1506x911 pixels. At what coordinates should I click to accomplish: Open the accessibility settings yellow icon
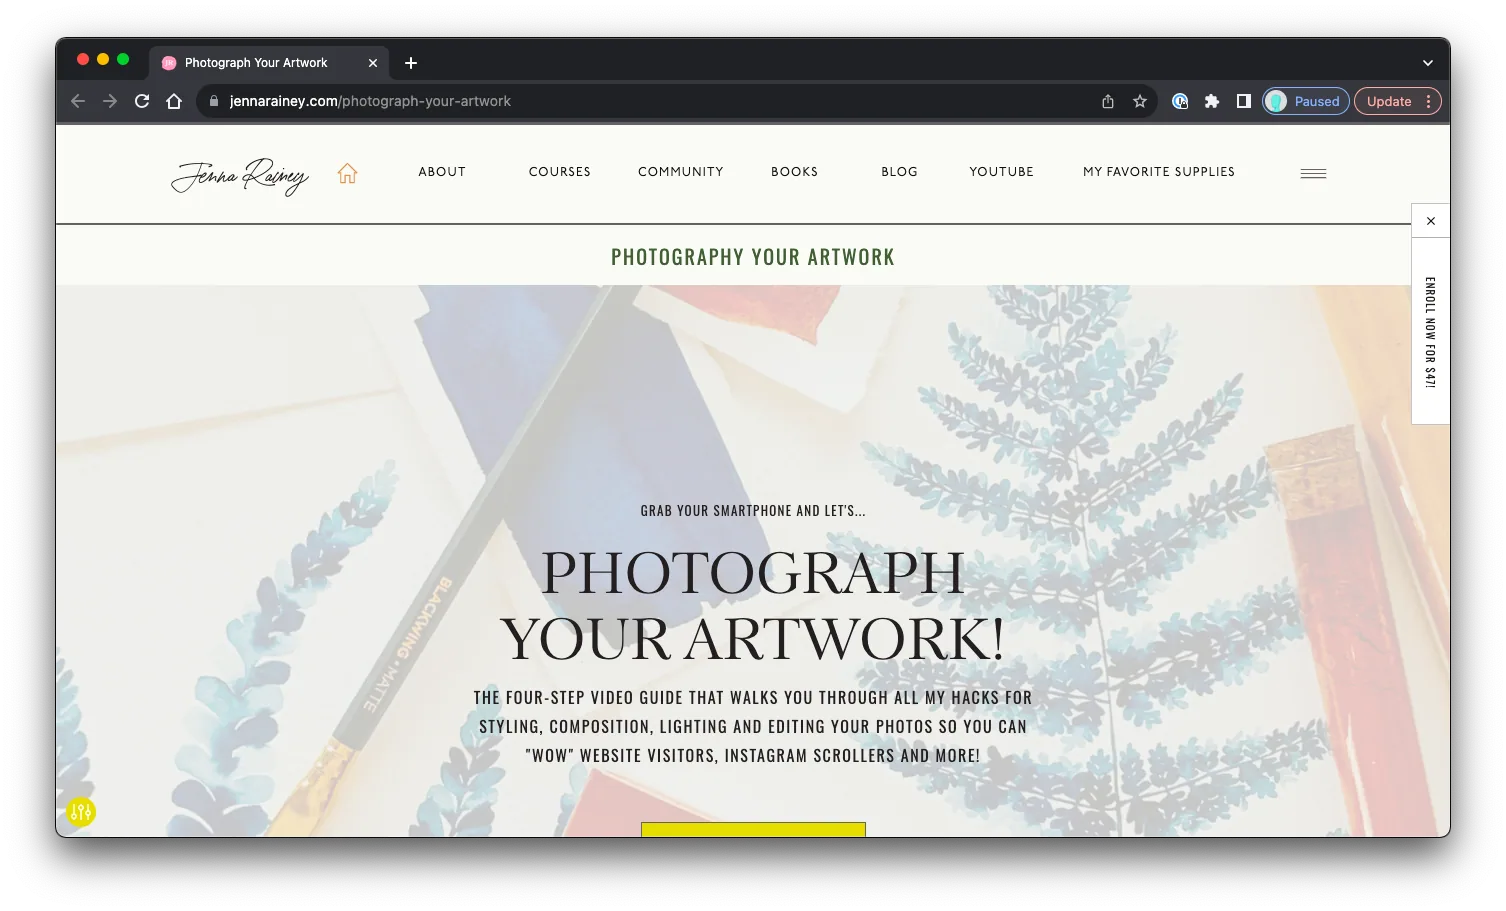click(81, 811)
